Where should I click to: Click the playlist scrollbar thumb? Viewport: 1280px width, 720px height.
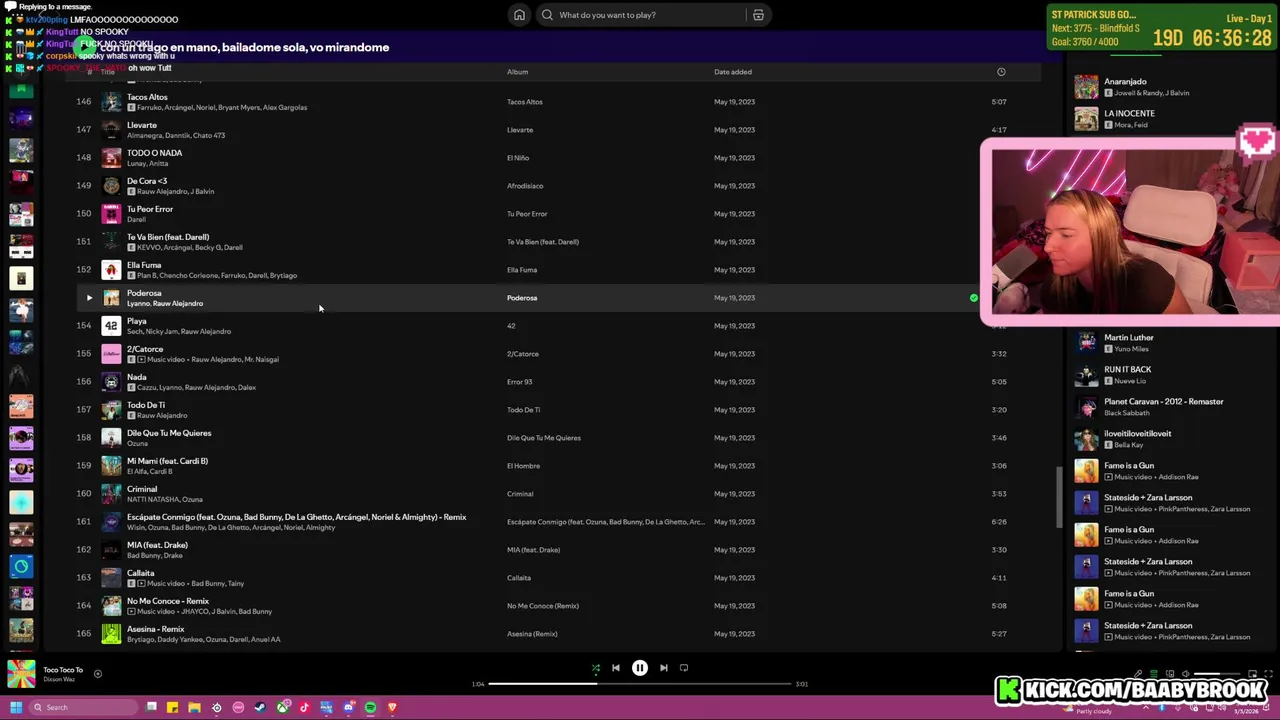[1059, 497]
